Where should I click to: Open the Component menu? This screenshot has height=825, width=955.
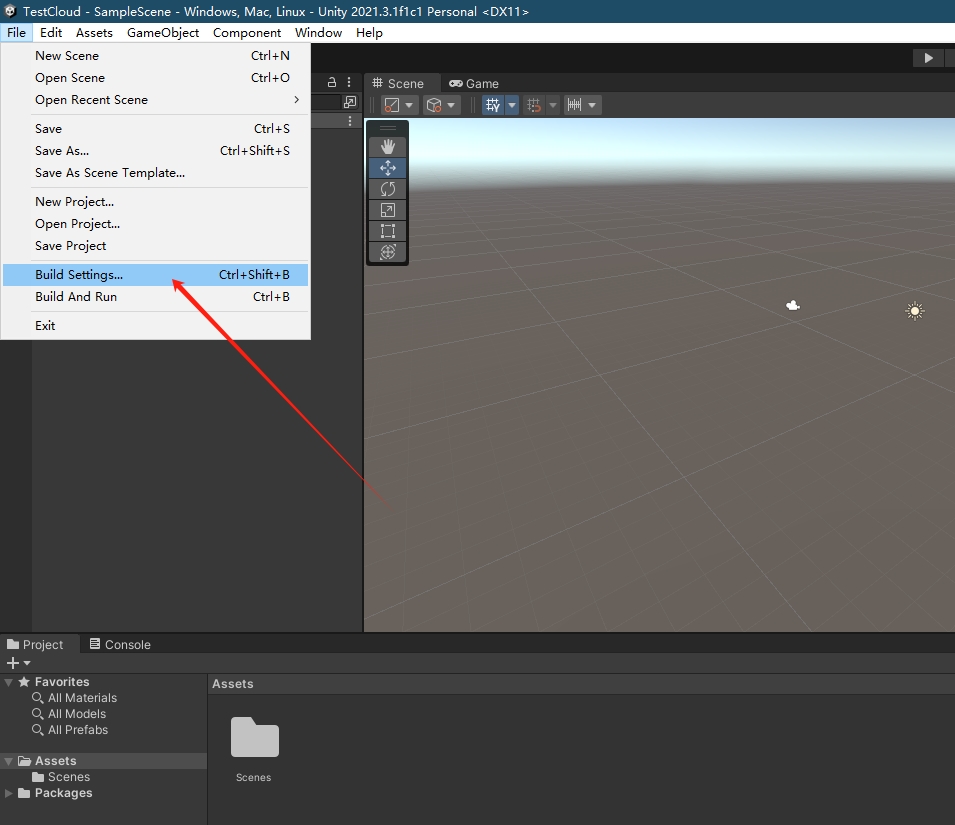click(x=247, y=33)
